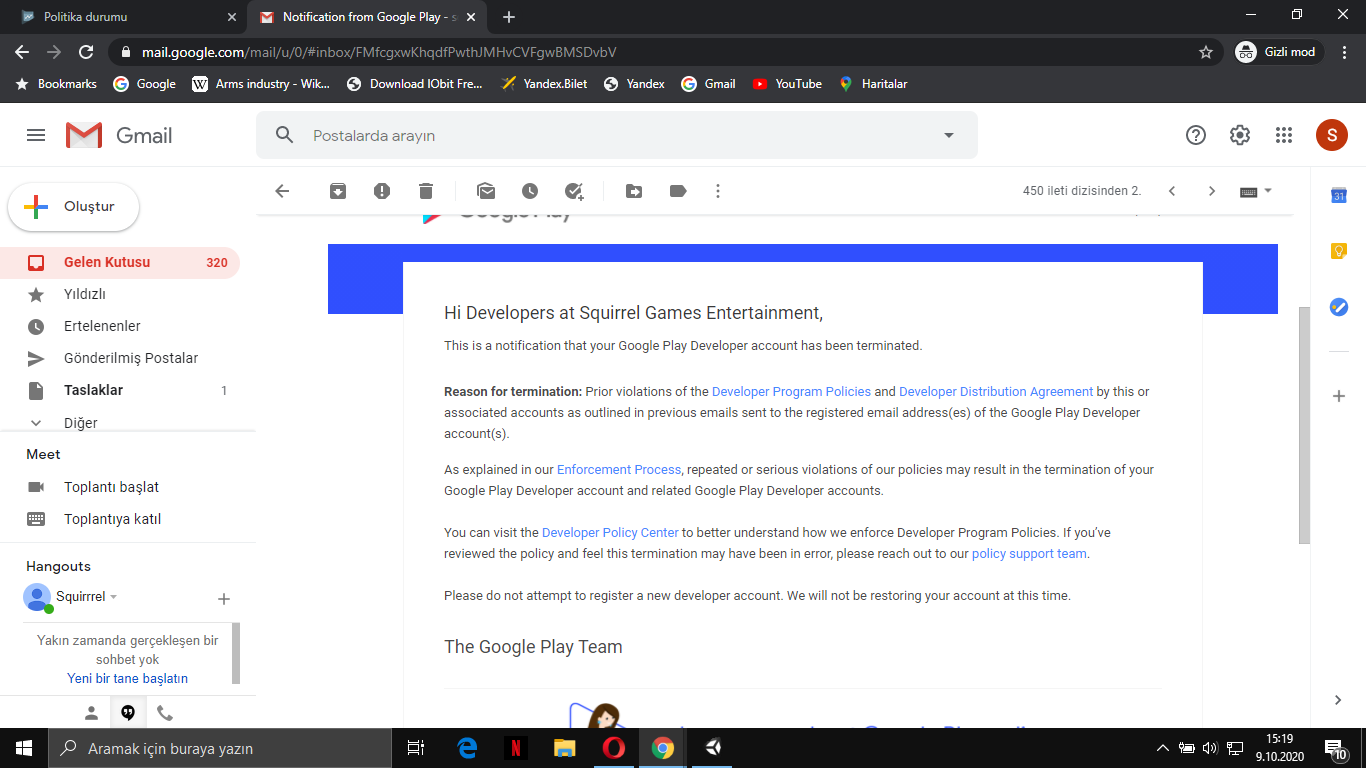Start a new Hangouts chat with plus
Screen dimensions: 1366x768
(x=224, y=599)
